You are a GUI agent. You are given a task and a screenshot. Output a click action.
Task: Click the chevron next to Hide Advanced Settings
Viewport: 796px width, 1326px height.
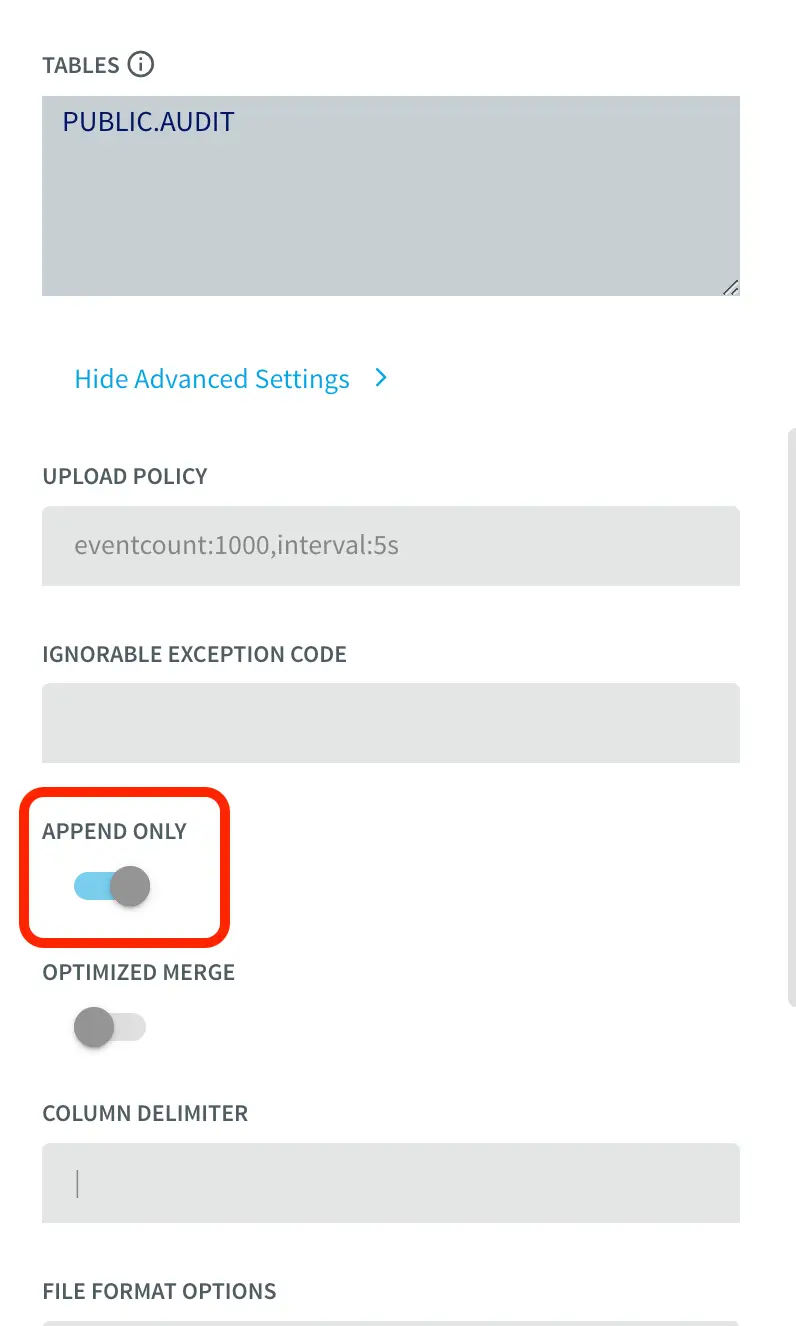coord(381,378)
